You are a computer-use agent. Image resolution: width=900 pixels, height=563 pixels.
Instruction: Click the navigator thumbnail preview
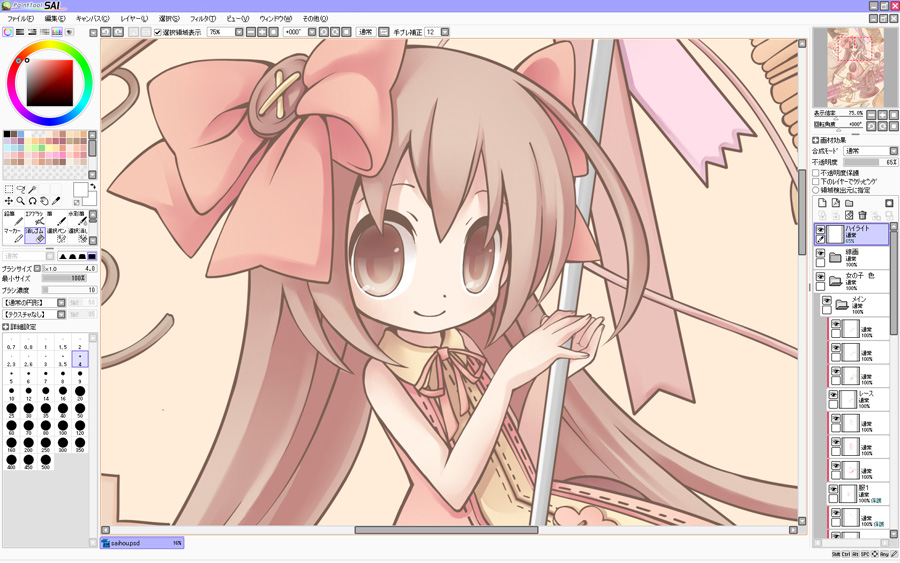856,67
